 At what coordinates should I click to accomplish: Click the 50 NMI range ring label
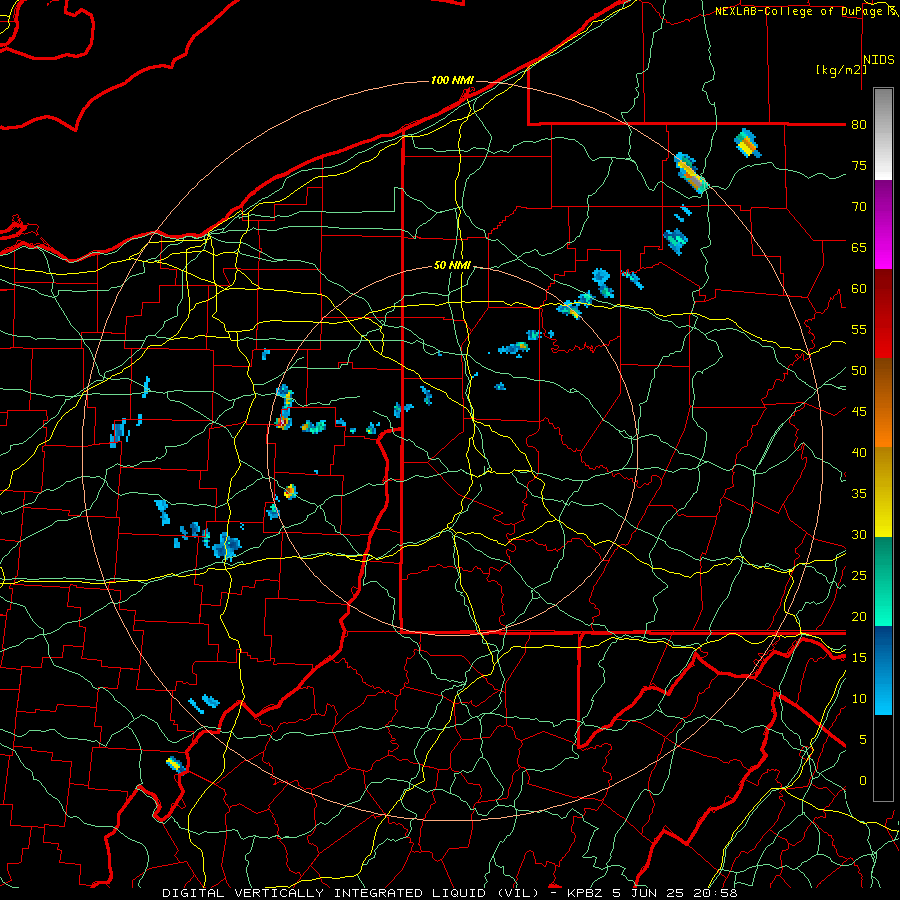(x=452, y=265)
